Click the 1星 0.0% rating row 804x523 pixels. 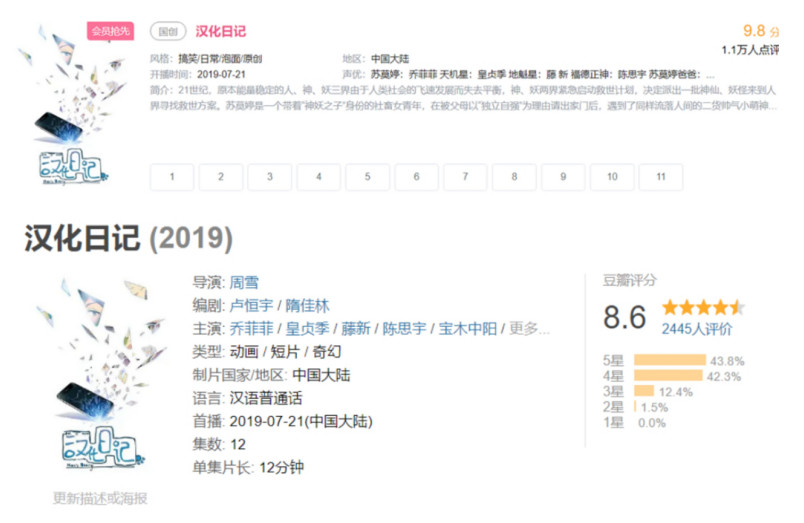(634, 423)
